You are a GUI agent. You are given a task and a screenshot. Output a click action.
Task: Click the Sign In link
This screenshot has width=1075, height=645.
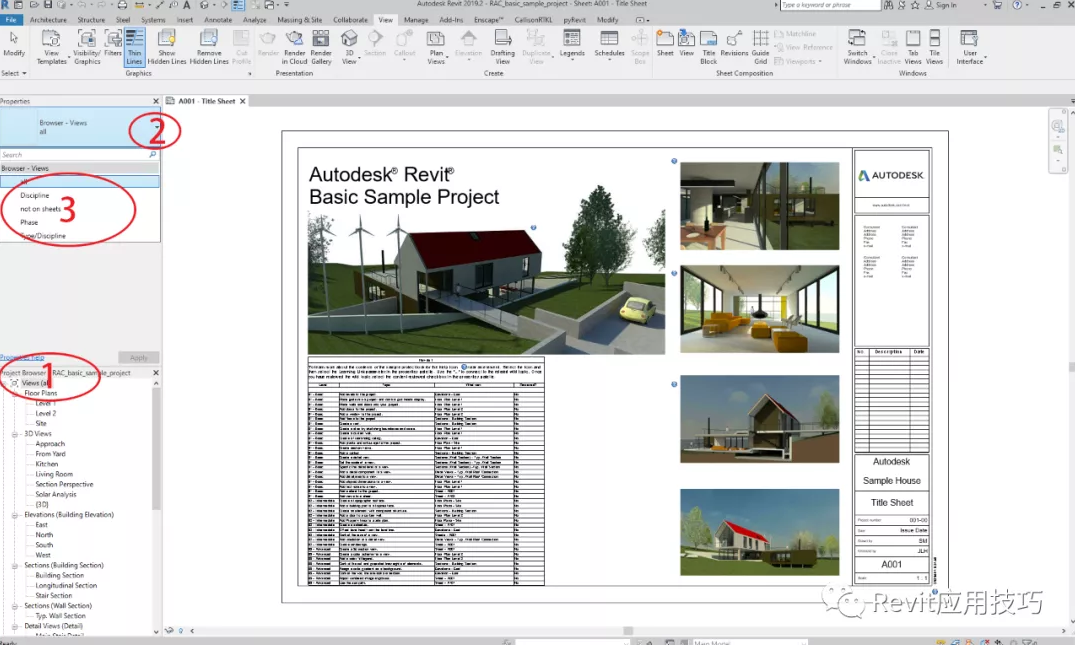pos(945,5)
